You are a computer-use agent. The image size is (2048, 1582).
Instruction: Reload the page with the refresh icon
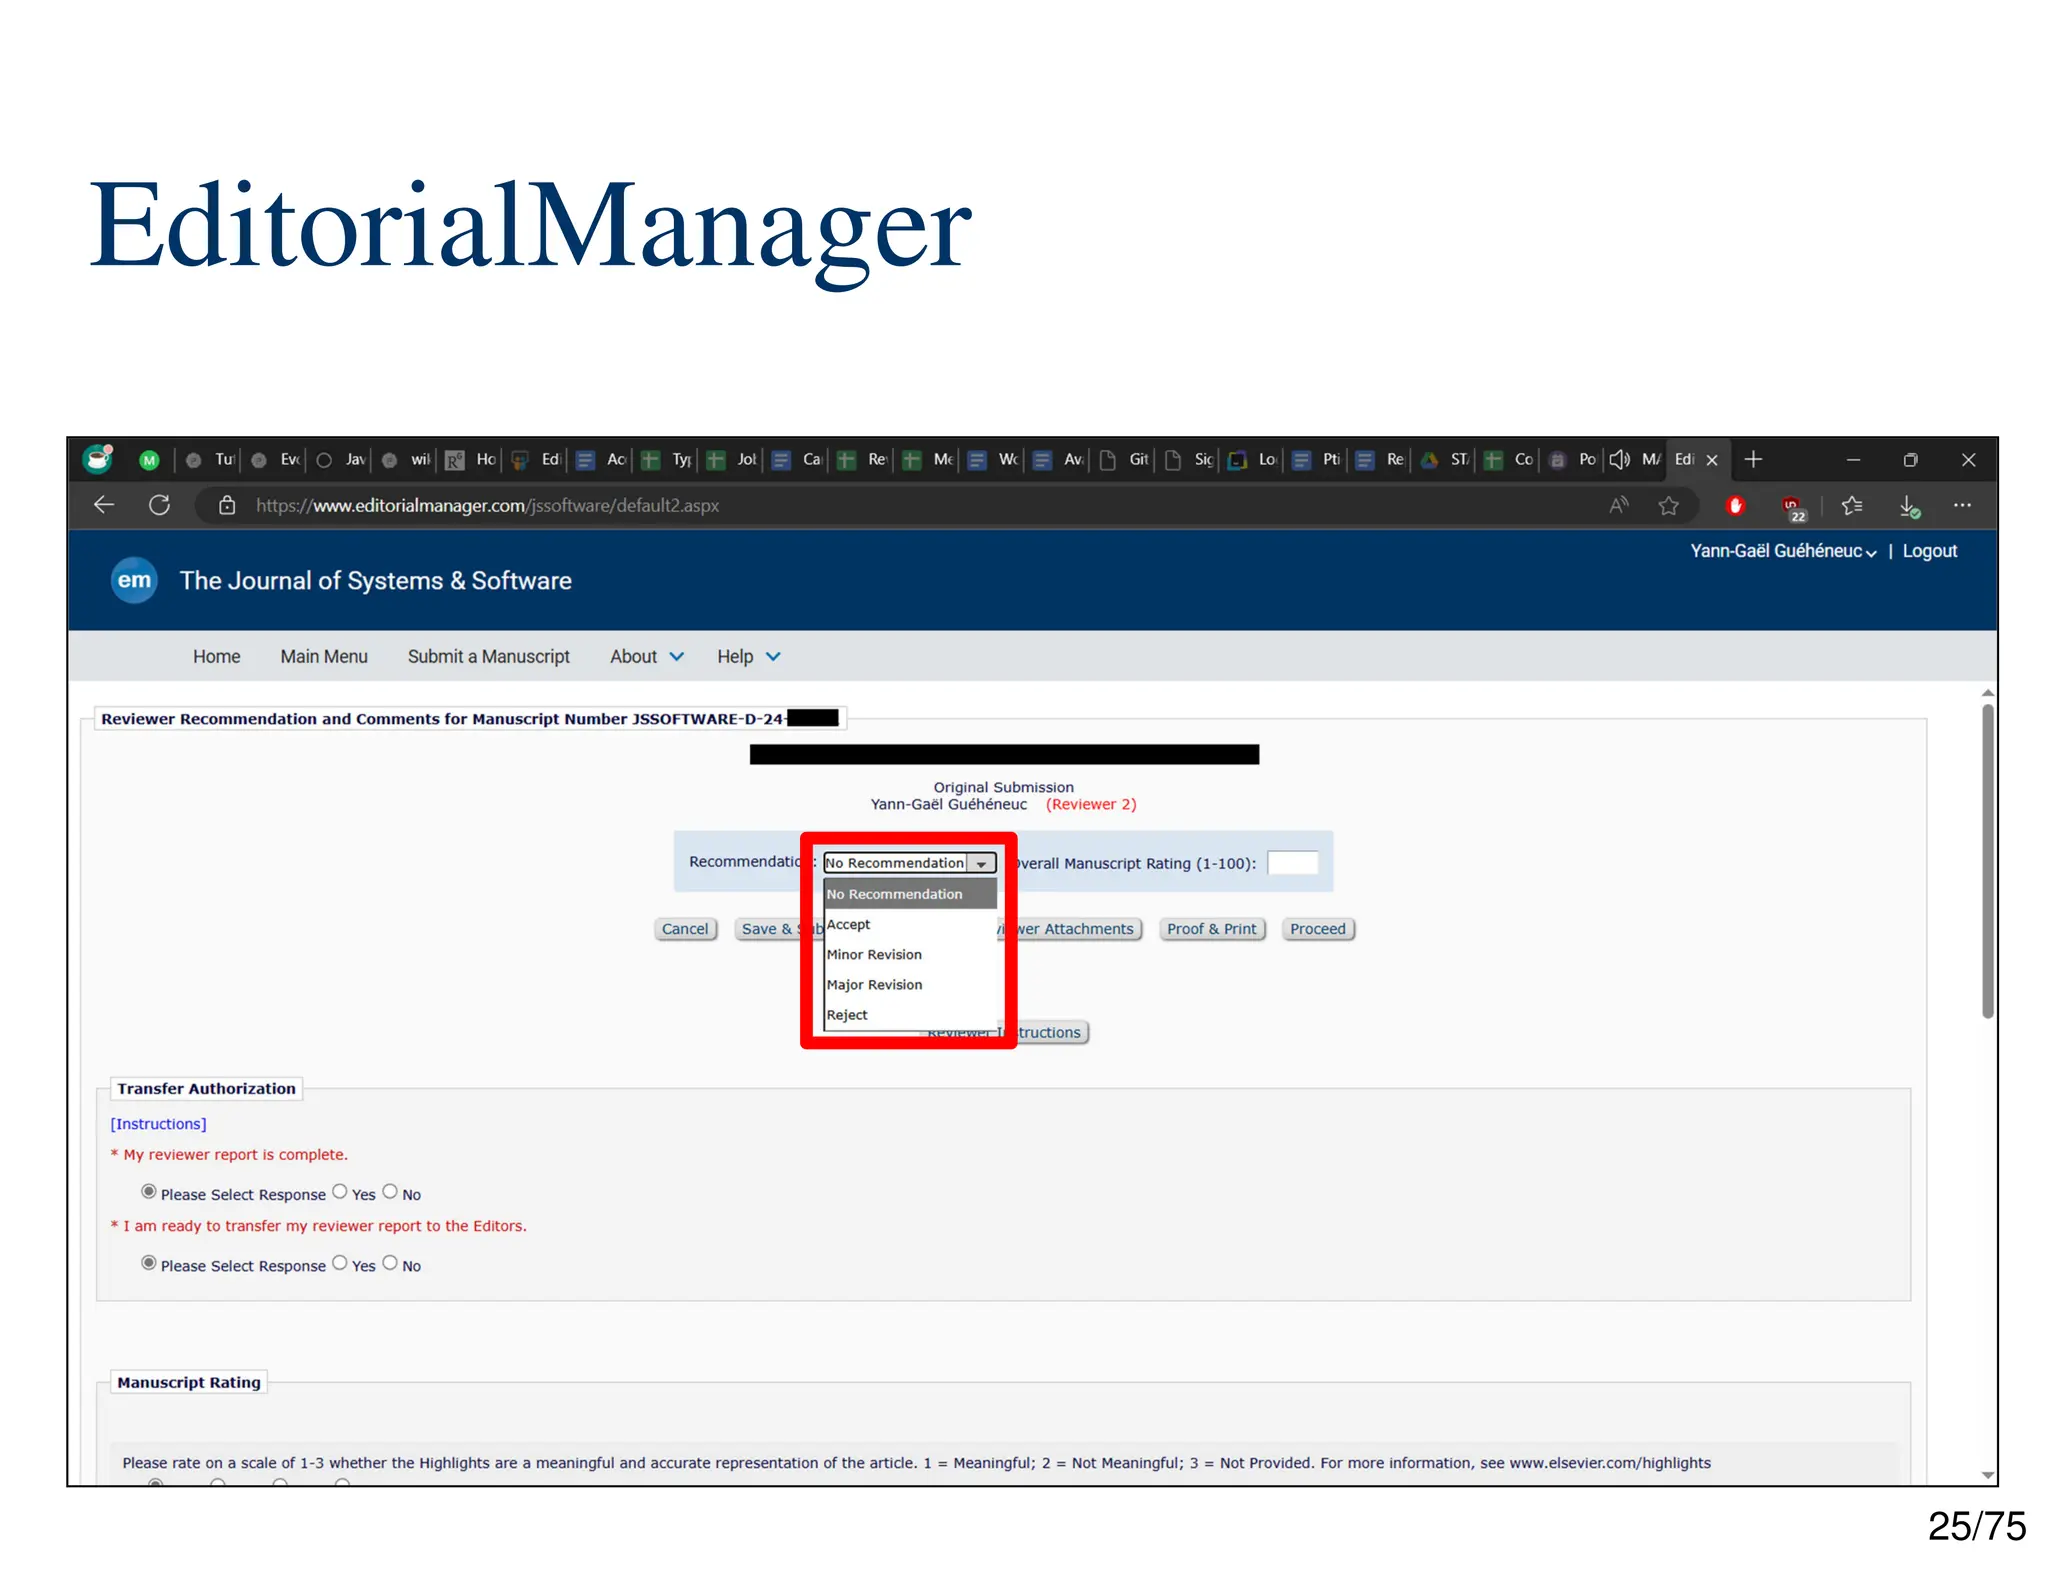pos(159,505)
